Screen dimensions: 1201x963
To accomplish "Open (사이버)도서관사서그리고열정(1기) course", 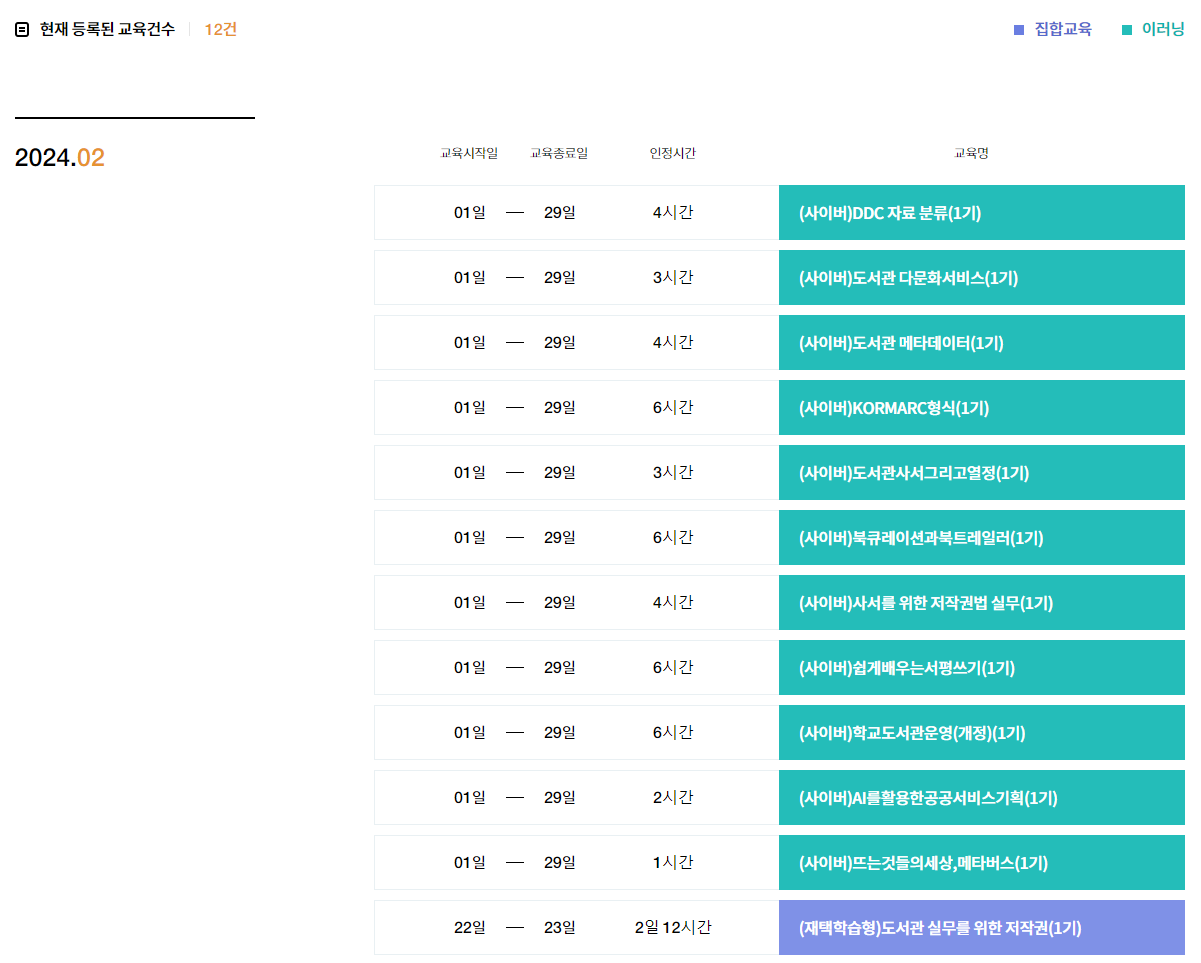I will click(982, 473).
